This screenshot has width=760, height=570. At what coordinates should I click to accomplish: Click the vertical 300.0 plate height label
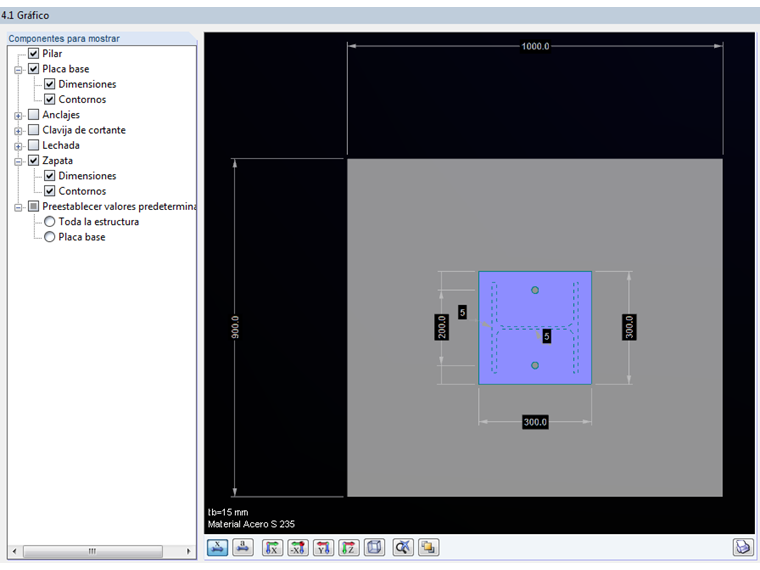[x=629, y=327]
